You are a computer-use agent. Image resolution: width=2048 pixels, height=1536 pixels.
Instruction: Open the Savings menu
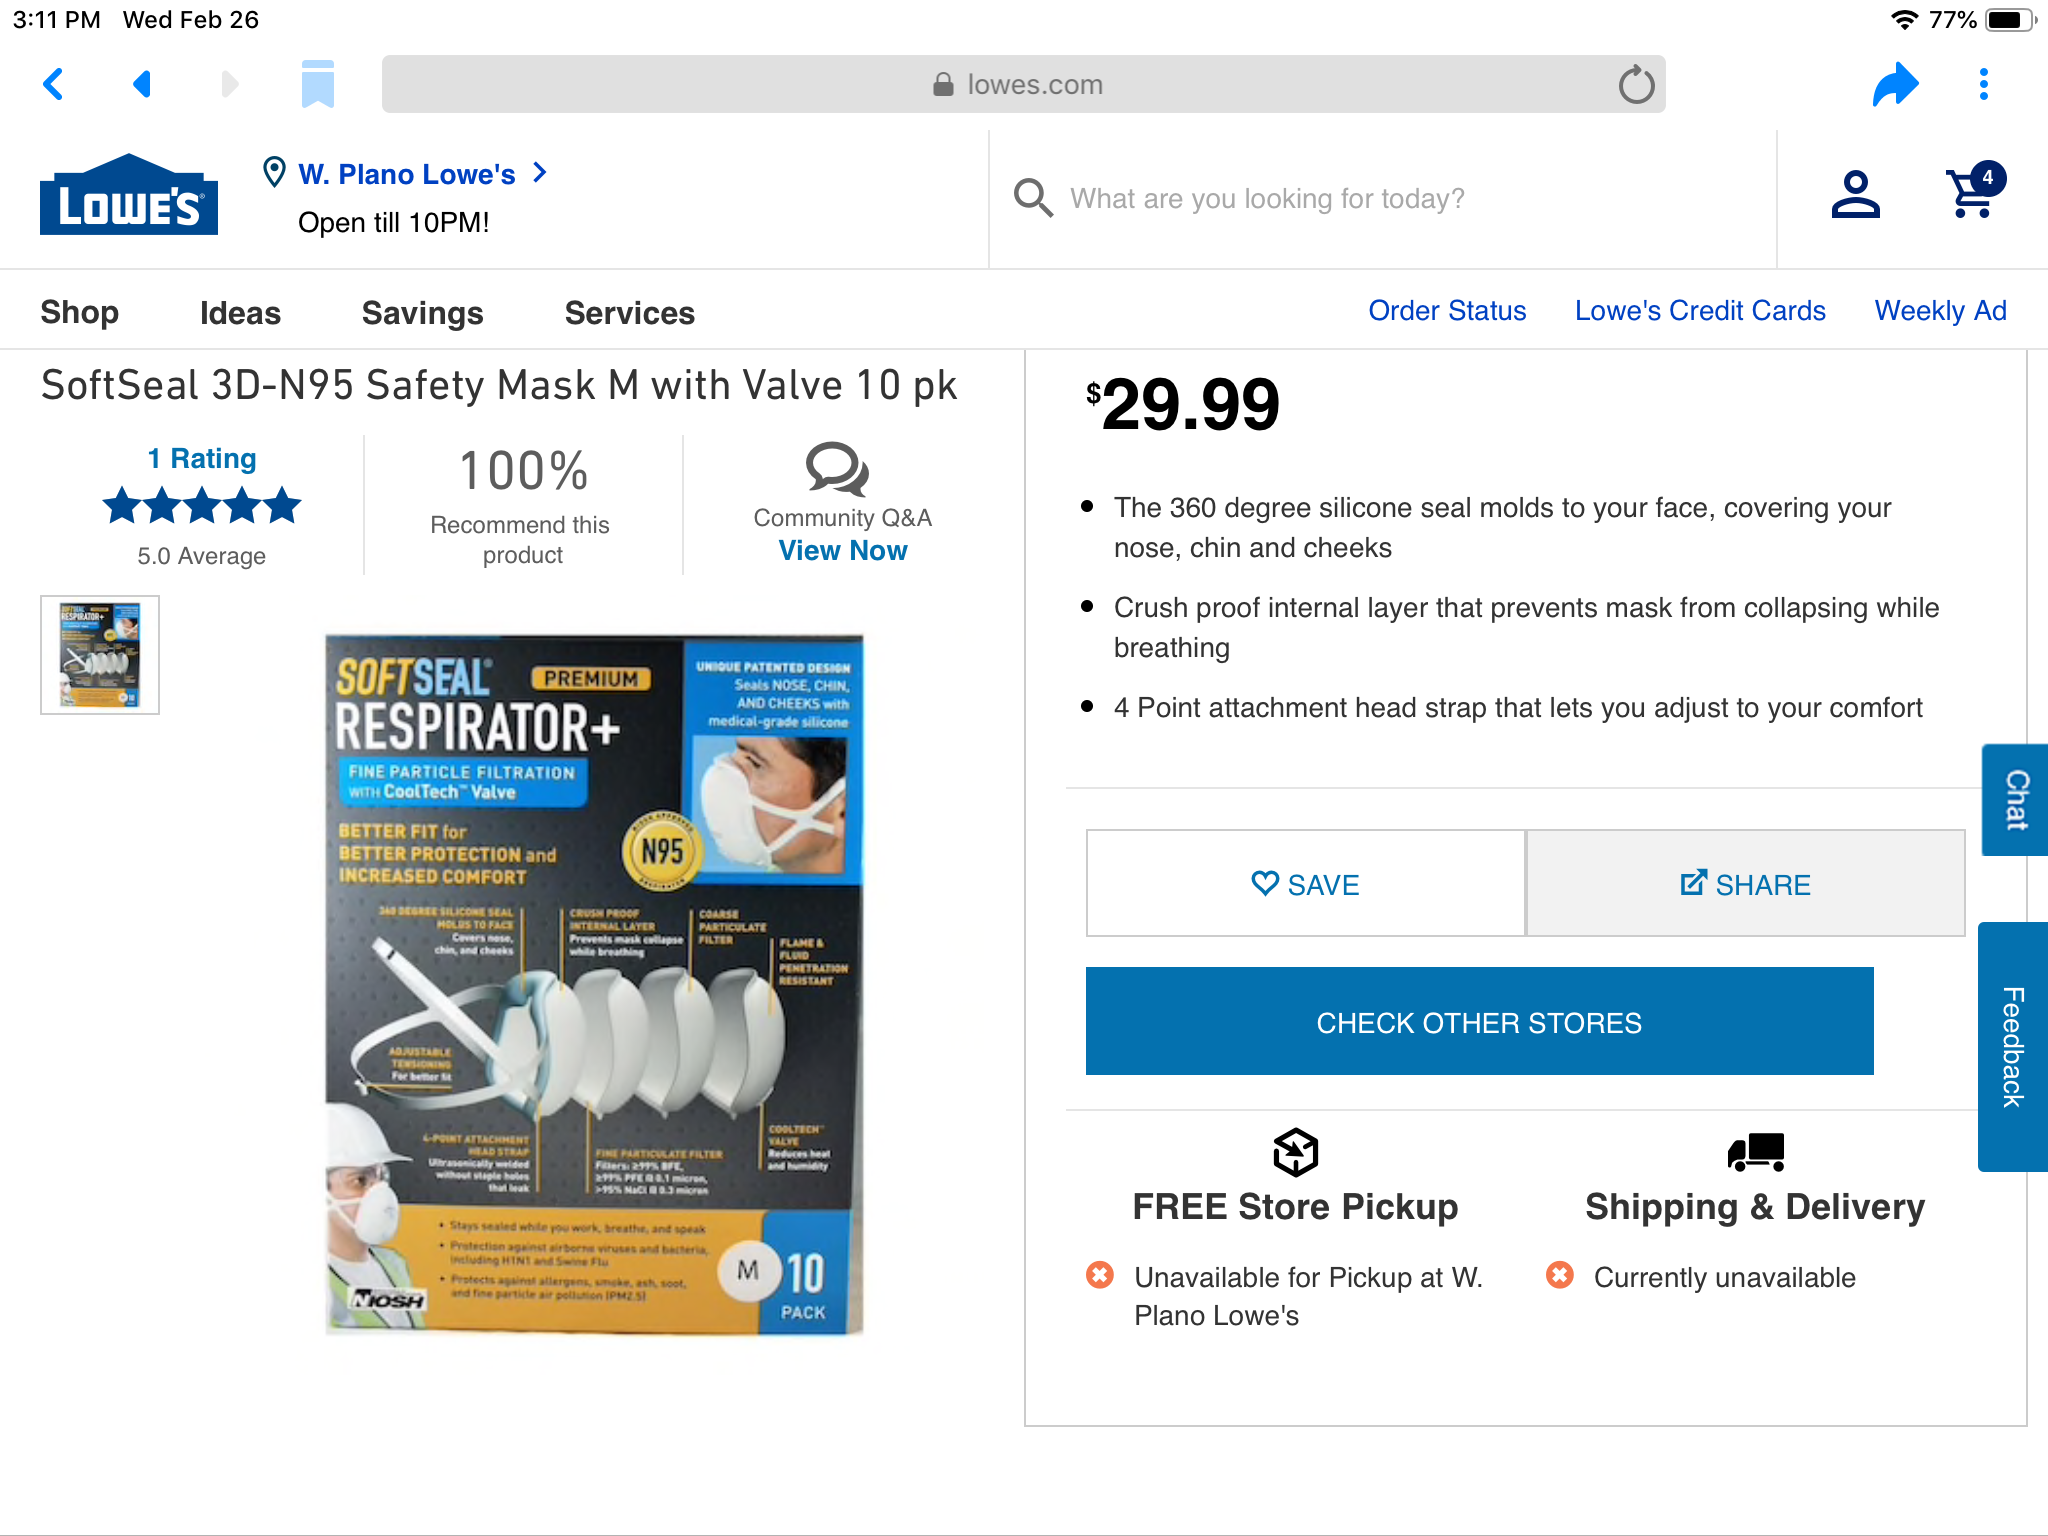coord(422,313)
